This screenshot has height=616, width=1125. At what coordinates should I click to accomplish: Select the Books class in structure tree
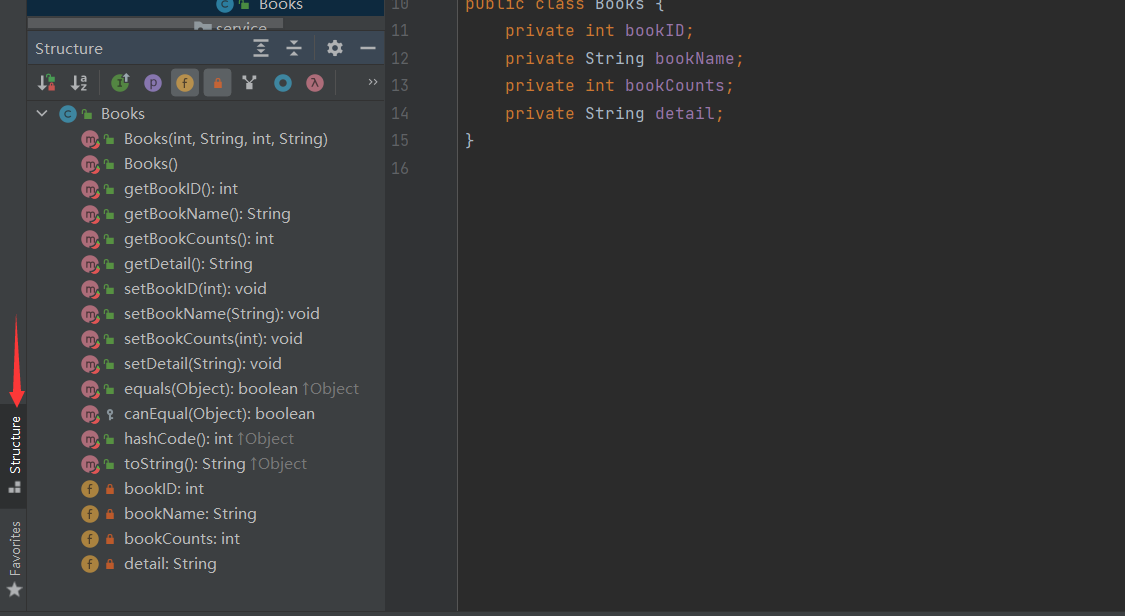click(x=123, y=114)
